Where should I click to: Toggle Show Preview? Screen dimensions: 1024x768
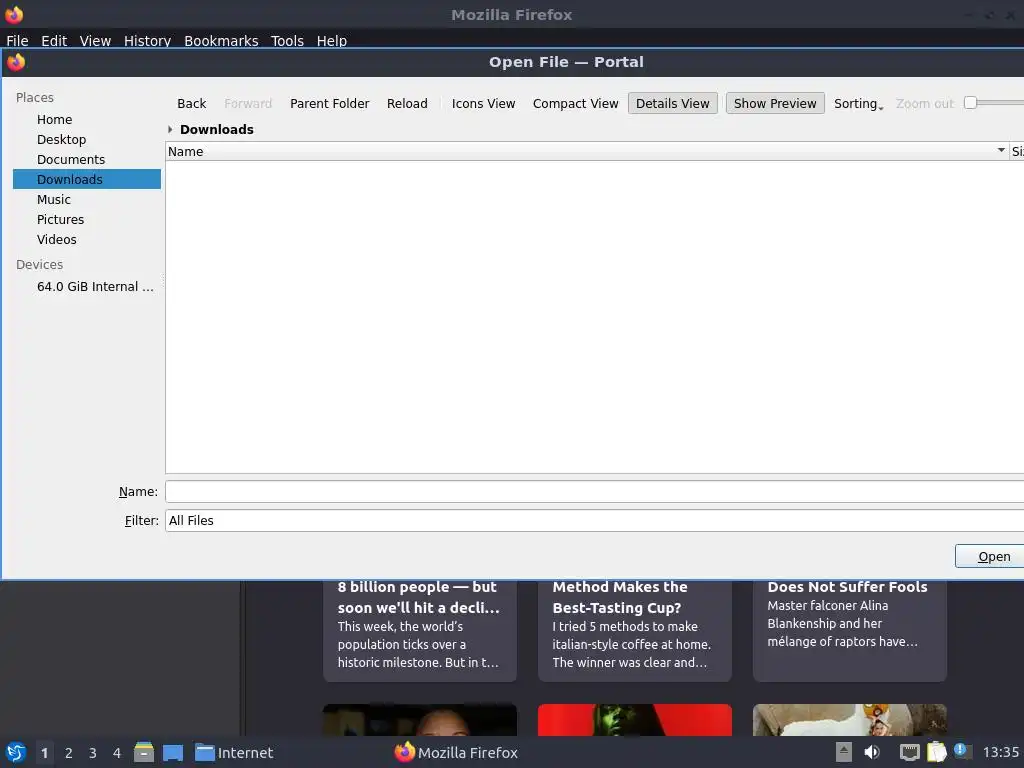click(775, 103)
